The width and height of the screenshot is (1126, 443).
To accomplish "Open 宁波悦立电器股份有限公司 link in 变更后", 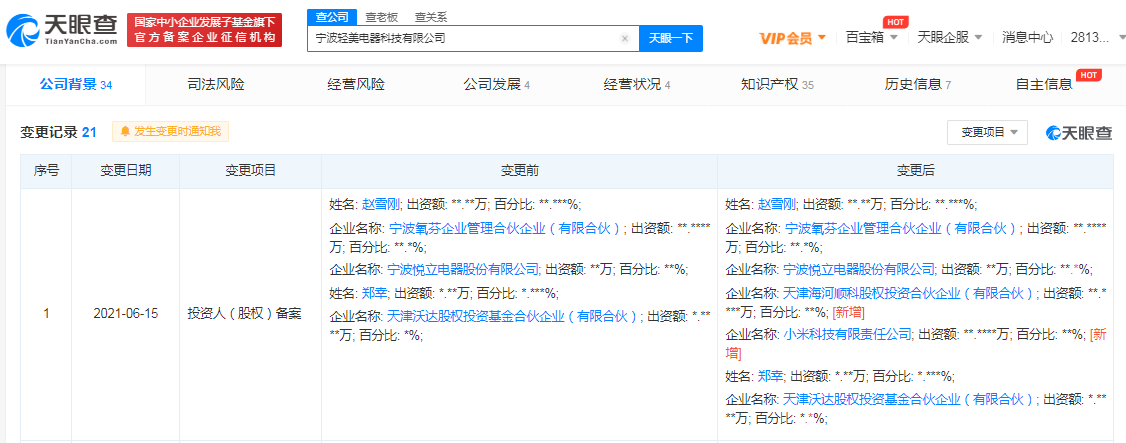I will pyautogui.click(x=859, y=269).
